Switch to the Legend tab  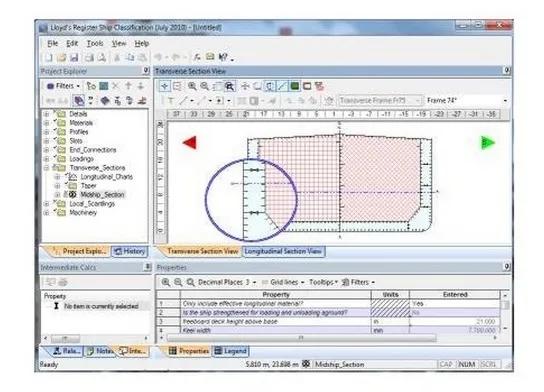pos(231,351)
